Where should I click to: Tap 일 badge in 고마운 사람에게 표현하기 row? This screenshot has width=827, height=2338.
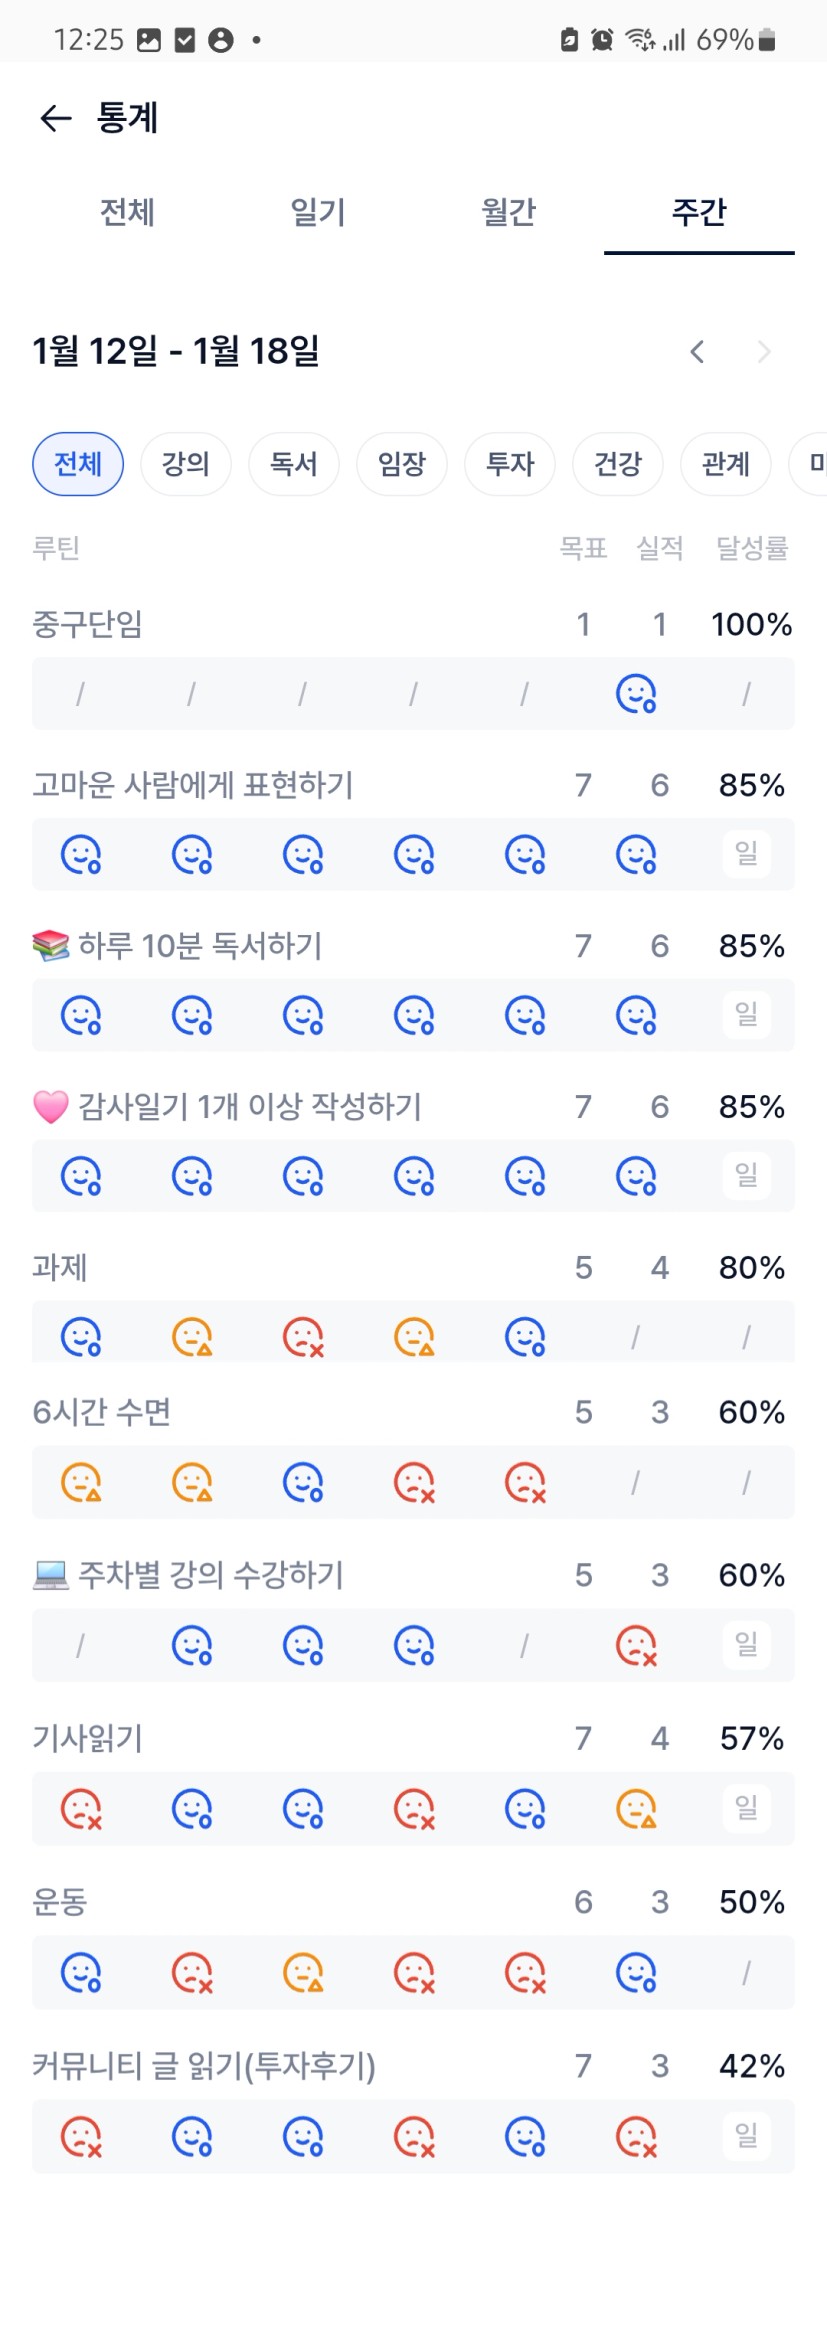746,854
